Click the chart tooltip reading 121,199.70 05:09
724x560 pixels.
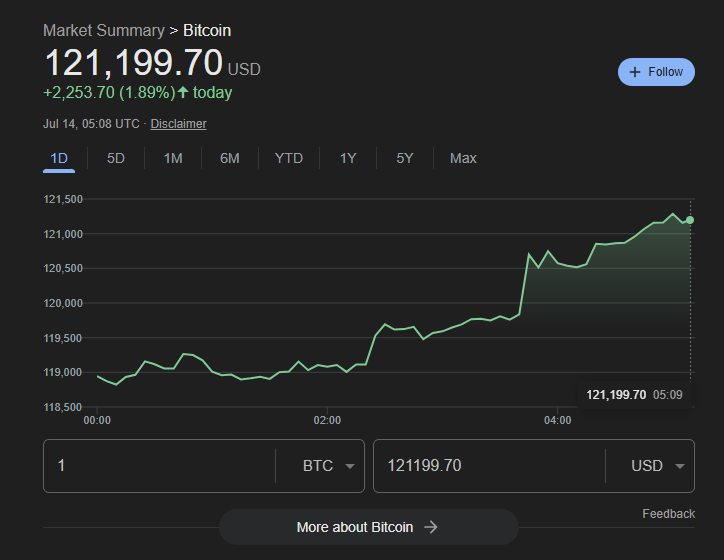(x=634, y=395)
